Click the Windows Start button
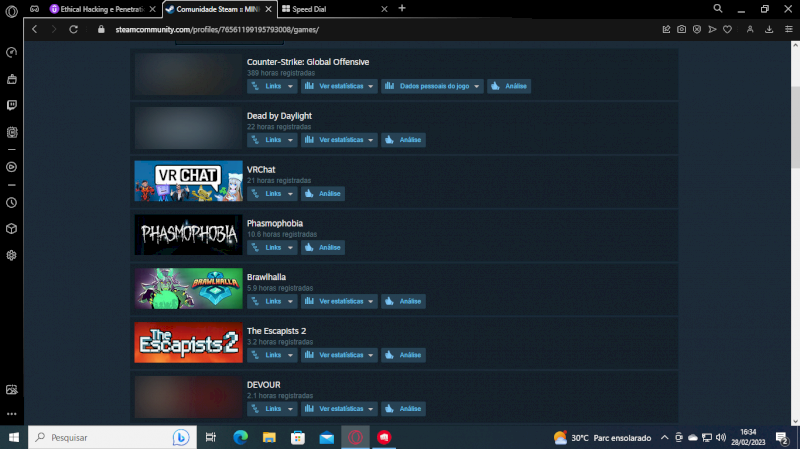The image size is (800, 449). (14, 437)
